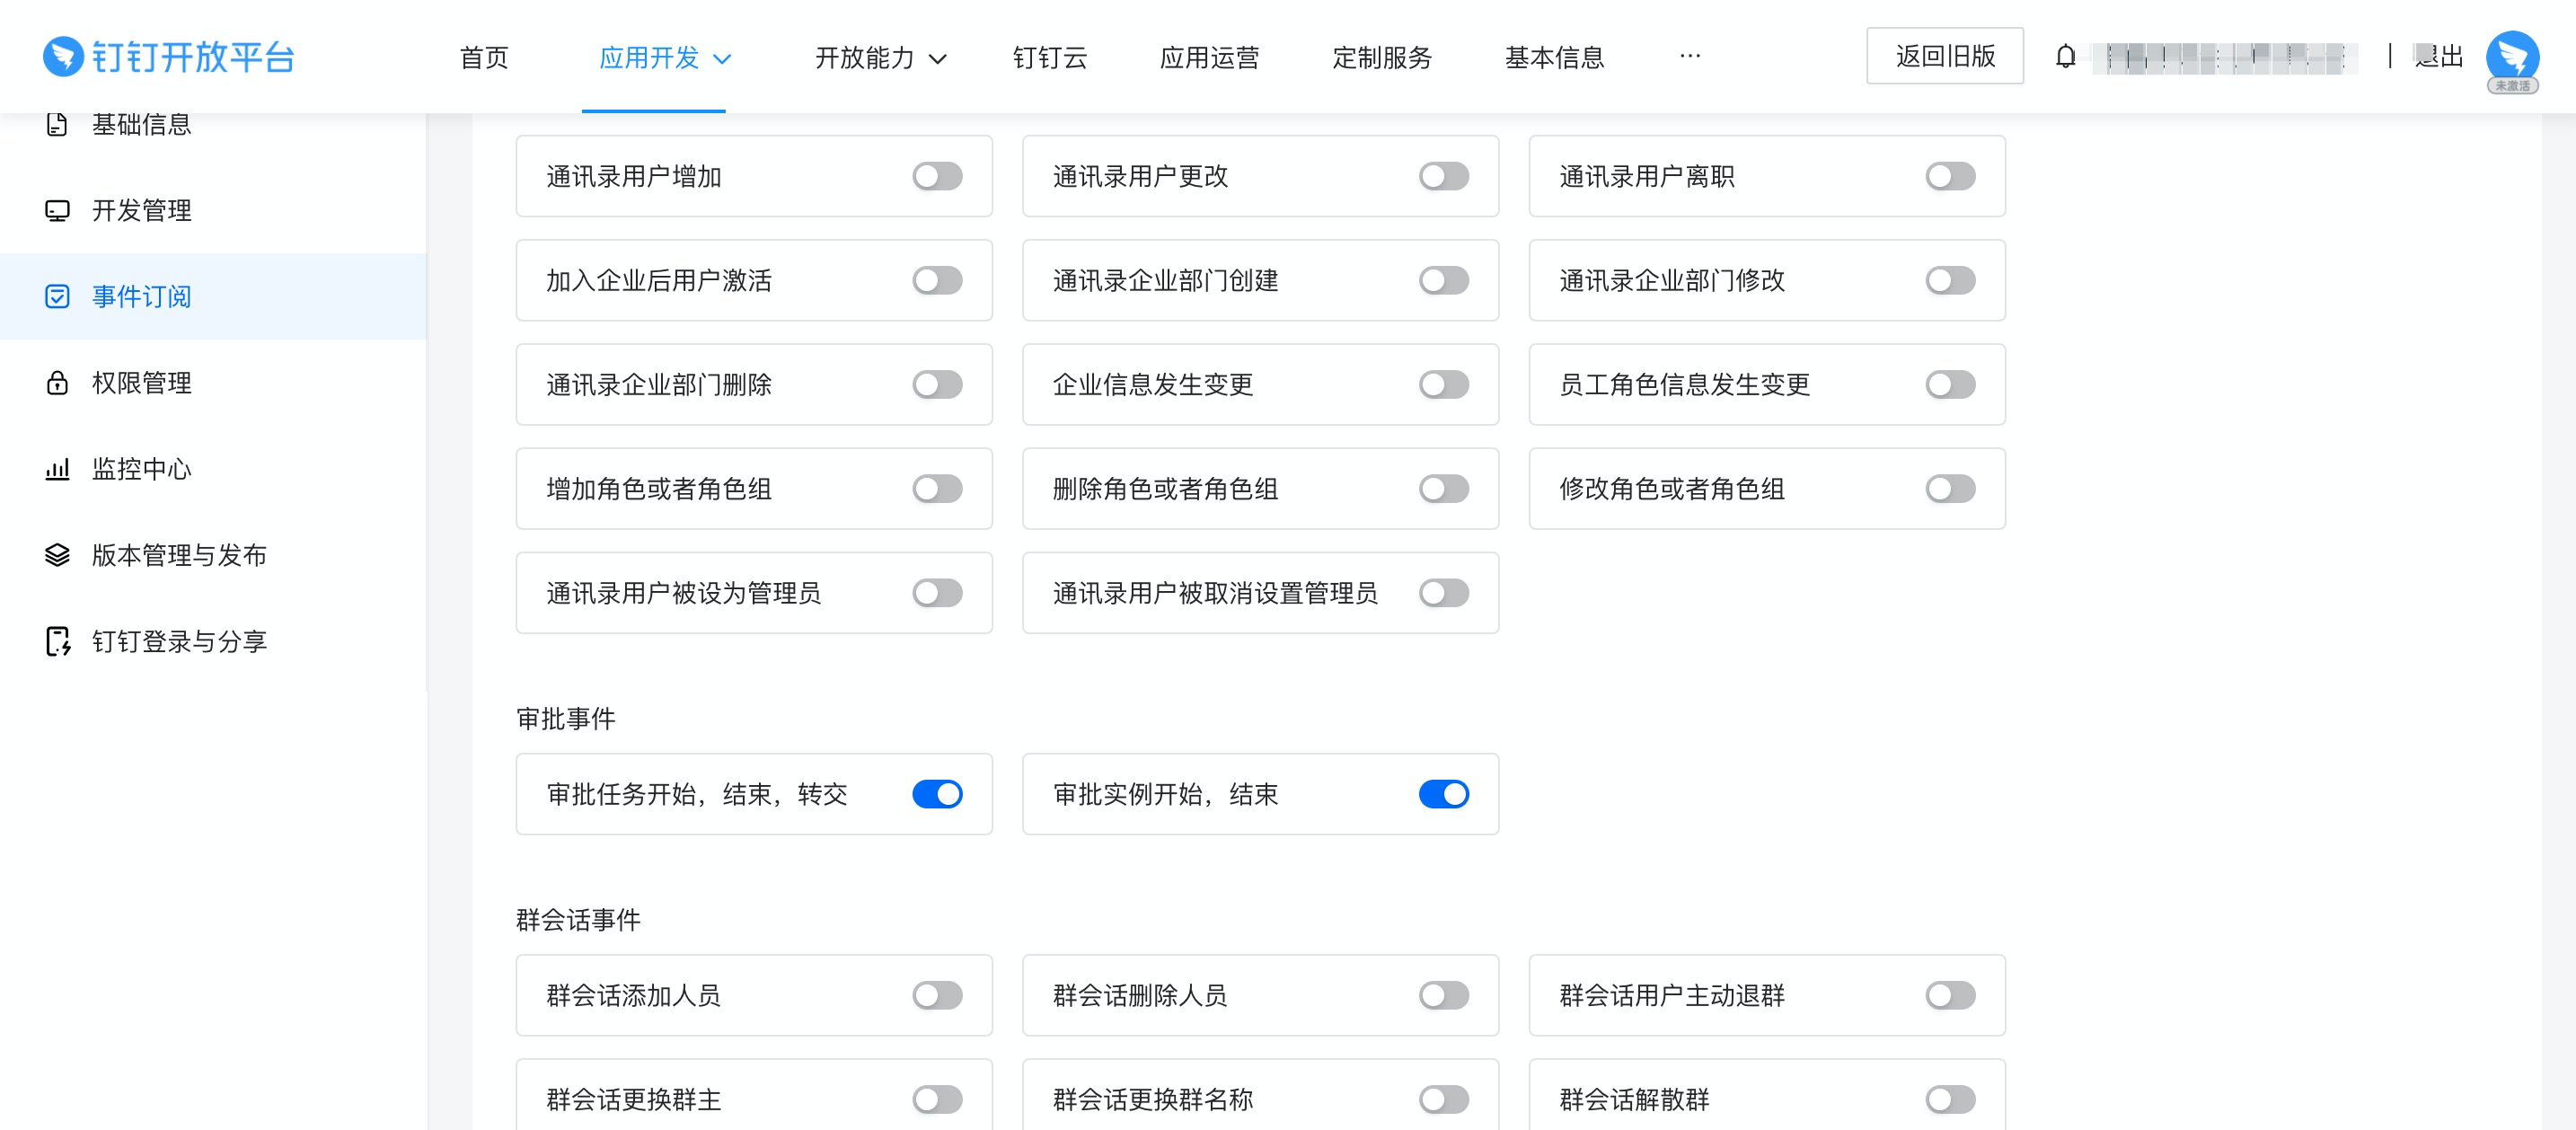Click the 版本管理与发布 layers icon
This screenshot has height=1130, width=2576.
57,555
